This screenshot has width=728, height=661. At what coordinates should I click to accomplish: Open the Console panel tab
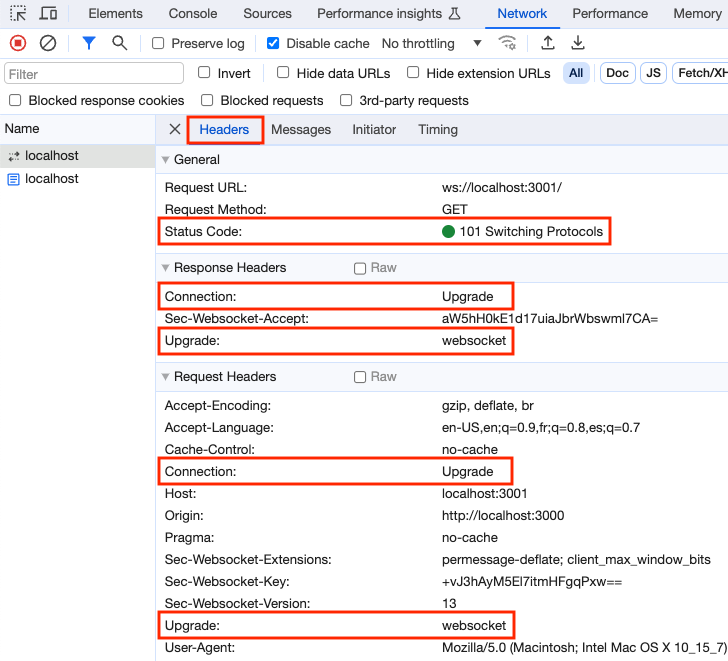pyautogui.click(x=193, y=13)
